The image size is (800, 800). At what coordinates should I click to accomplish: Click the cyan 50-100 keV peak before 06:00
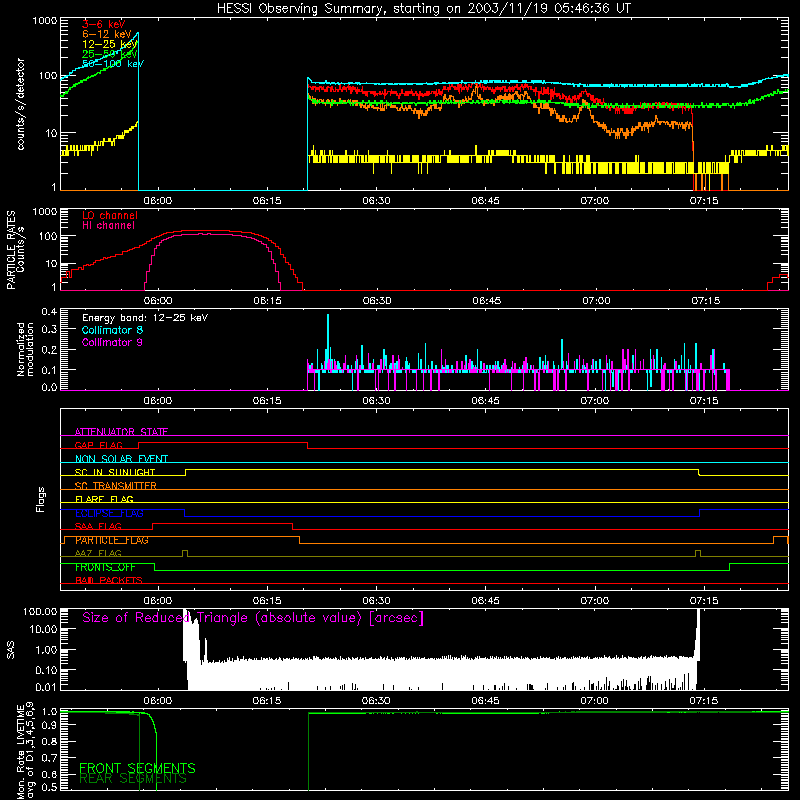click(137, 34)
